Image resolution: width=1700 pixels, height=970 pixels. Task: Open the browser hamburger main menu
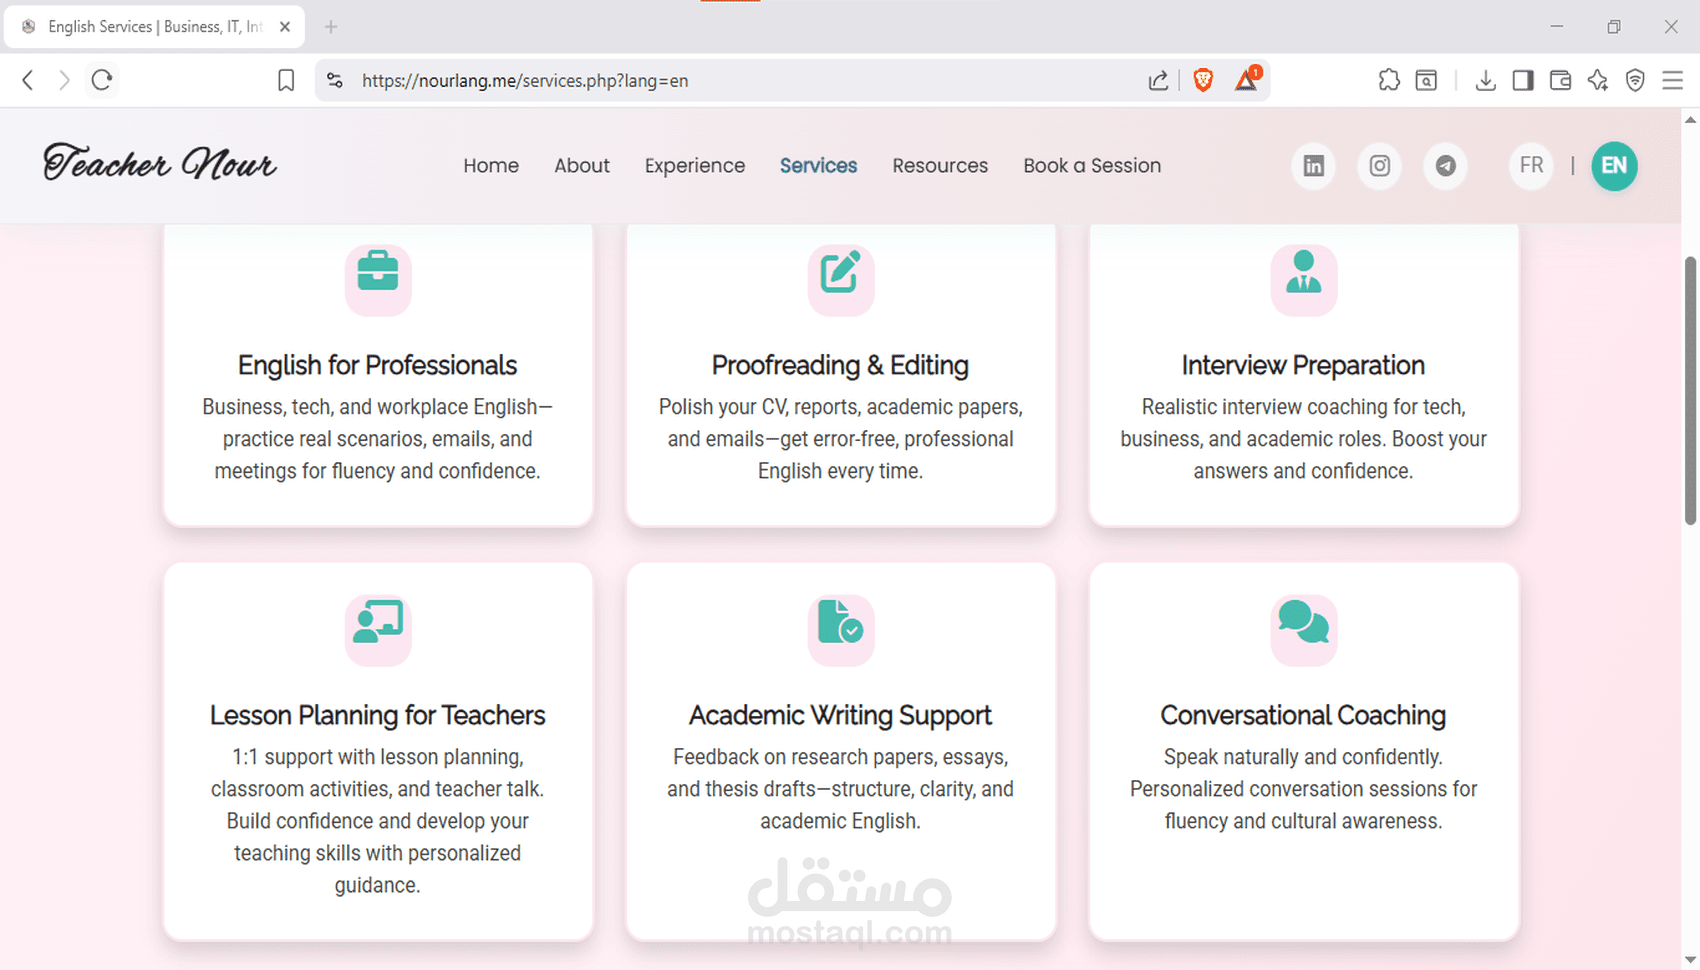pos(1672,80)
